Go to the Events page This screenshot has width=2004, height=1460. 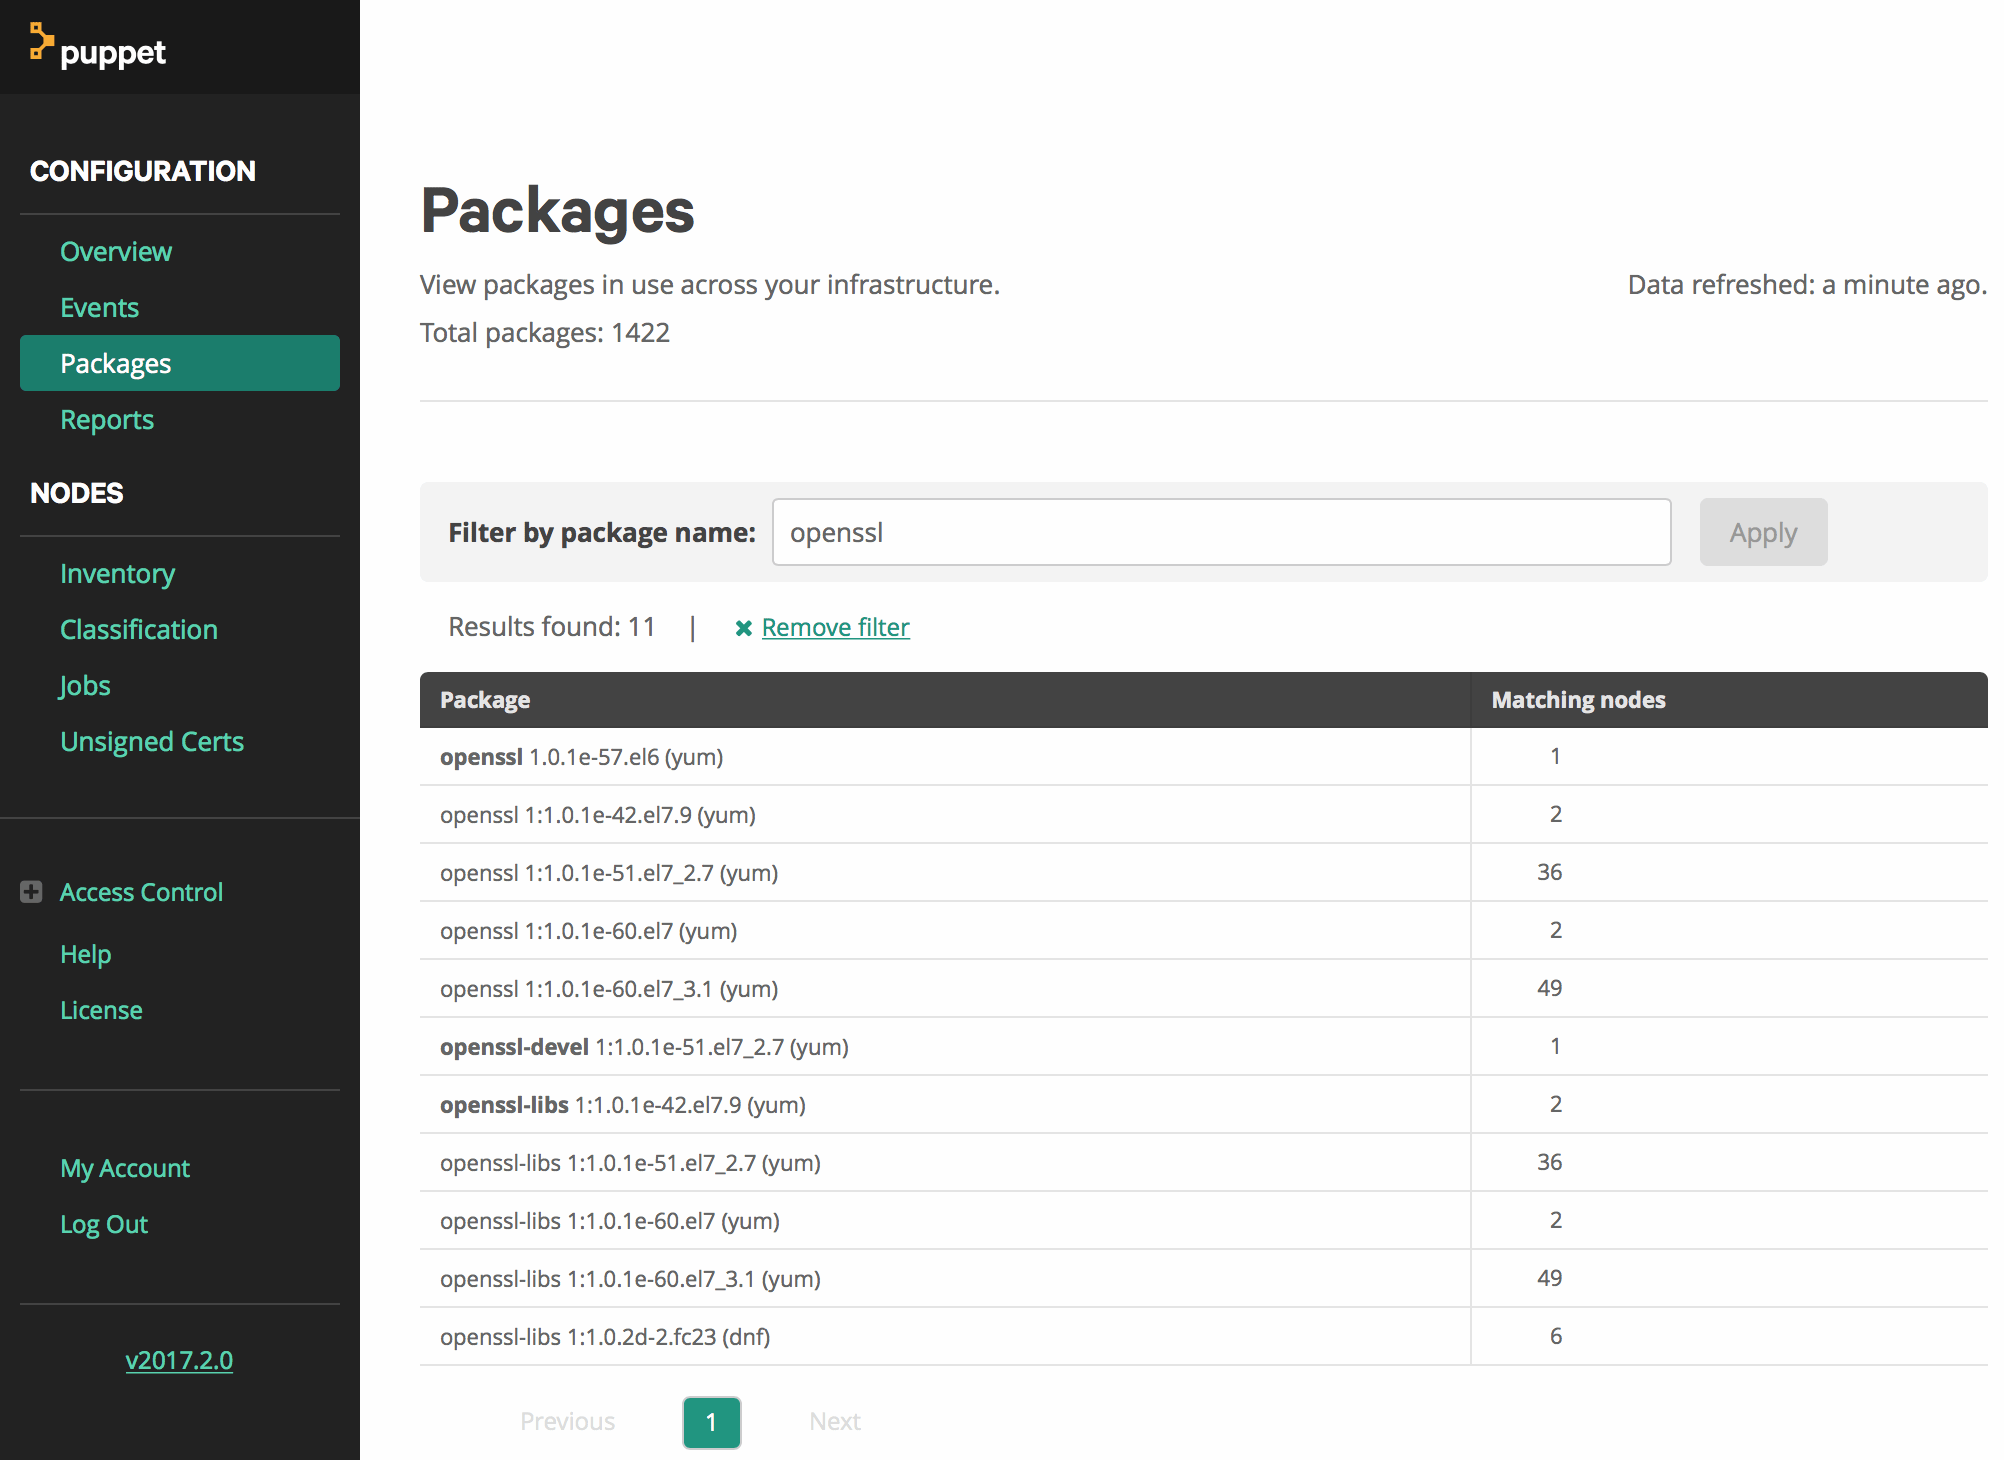click(x=99, y=307)
